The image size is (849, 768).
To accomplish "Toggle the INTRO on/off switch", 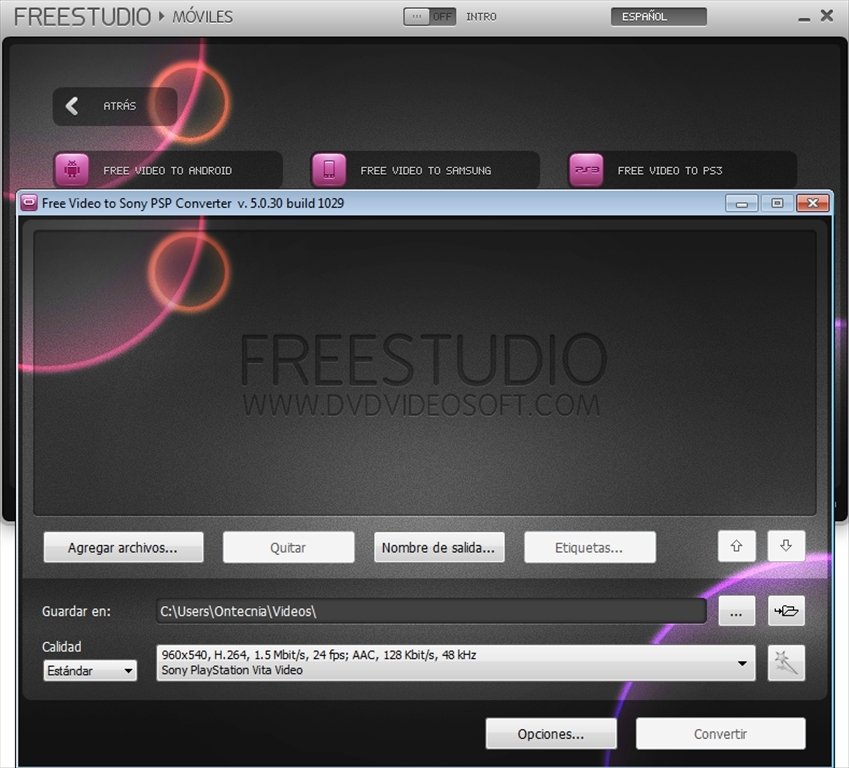I will [429, 17].
